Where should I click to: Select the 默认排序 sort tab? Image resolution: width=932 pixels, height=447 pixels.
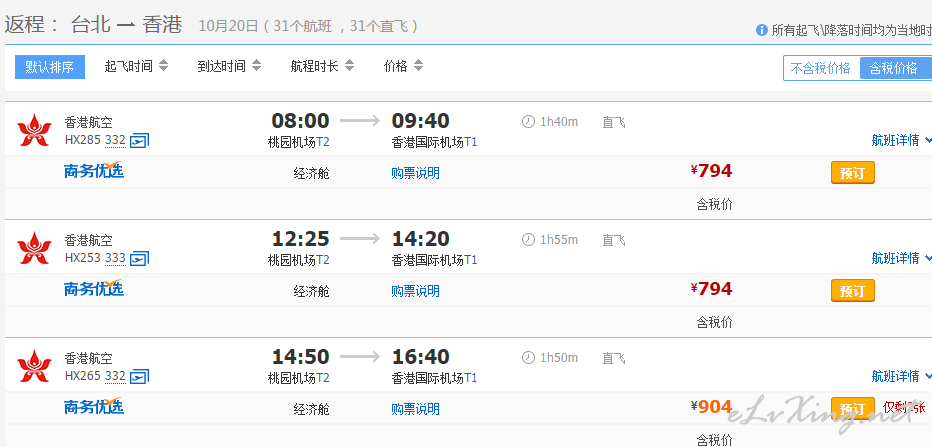50,67
